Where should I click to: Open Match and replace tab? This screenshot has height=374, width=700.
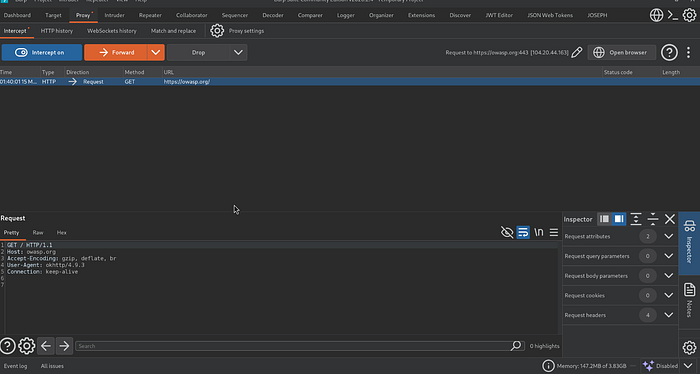point(173,31)
